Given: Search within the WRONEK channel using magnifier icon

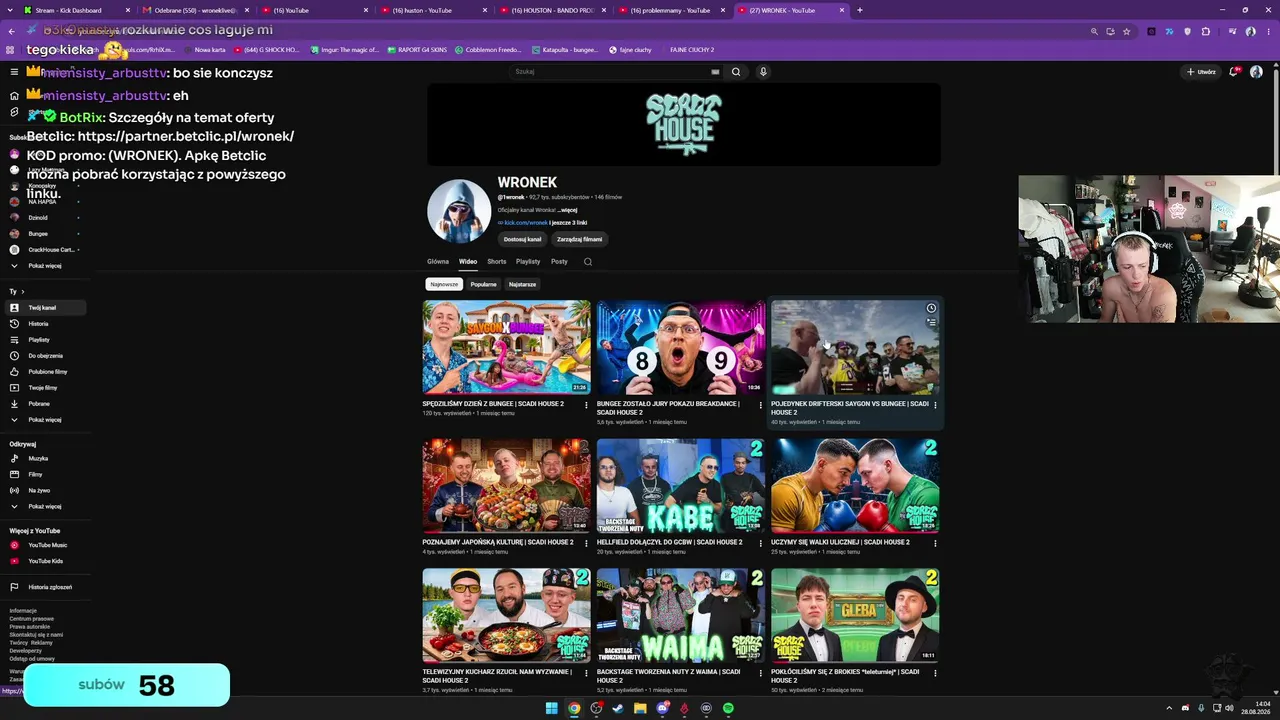Looking at the screenshot, I should [588, 262].
